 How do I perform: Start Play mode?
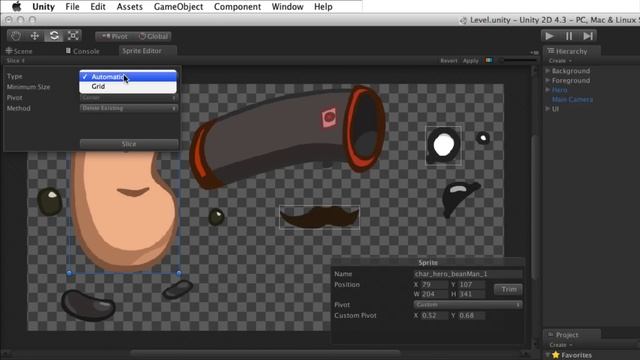(x=550, y=36)
